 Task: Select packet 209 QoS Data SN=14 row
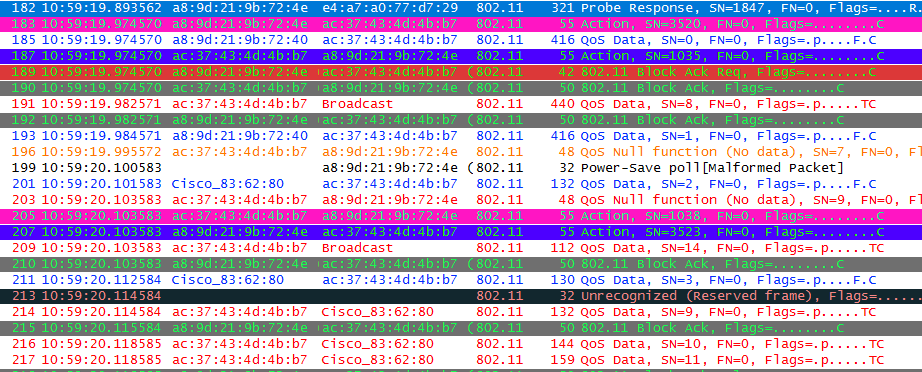[461, 248]
